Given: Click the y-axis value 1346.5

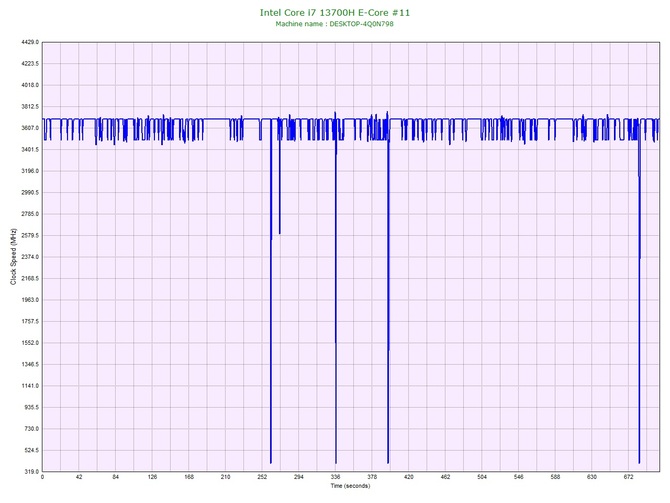Looking at the screenshot, I should [x=30, y=365].
